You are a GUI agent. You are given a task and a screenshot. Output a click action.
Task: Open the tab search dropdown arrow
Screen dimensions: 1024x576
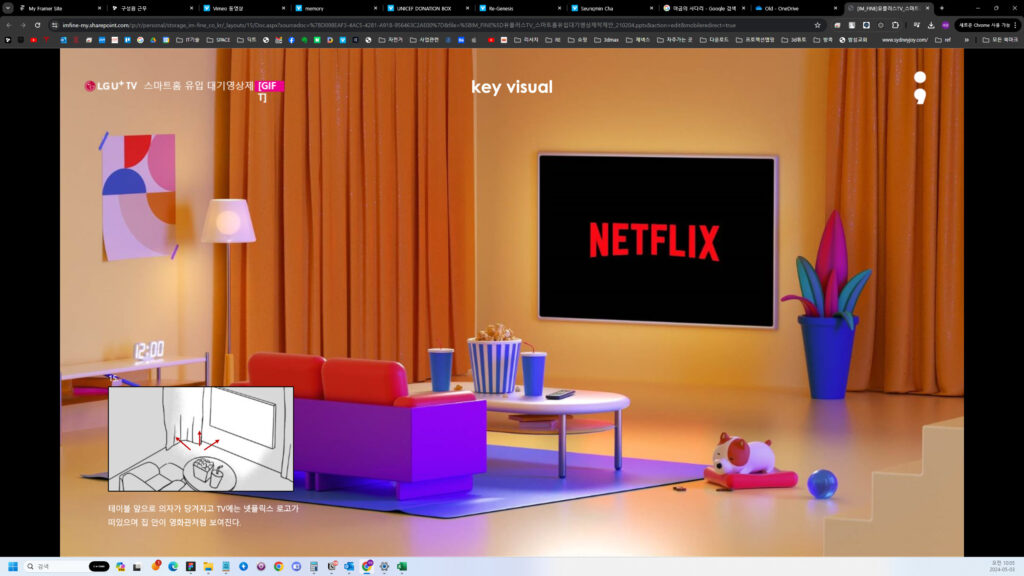pos(8,8)
